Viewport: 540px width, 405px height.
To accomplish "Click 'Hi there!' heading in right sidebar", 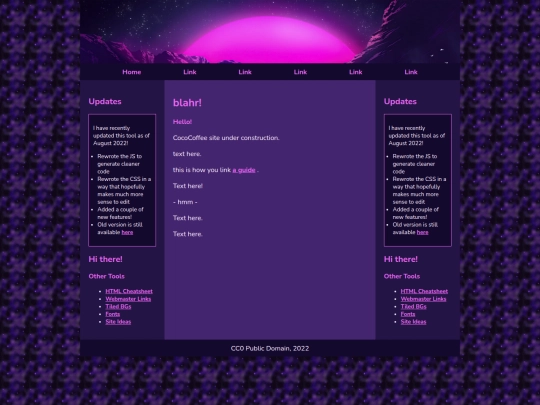I will [x=401, y=259].
